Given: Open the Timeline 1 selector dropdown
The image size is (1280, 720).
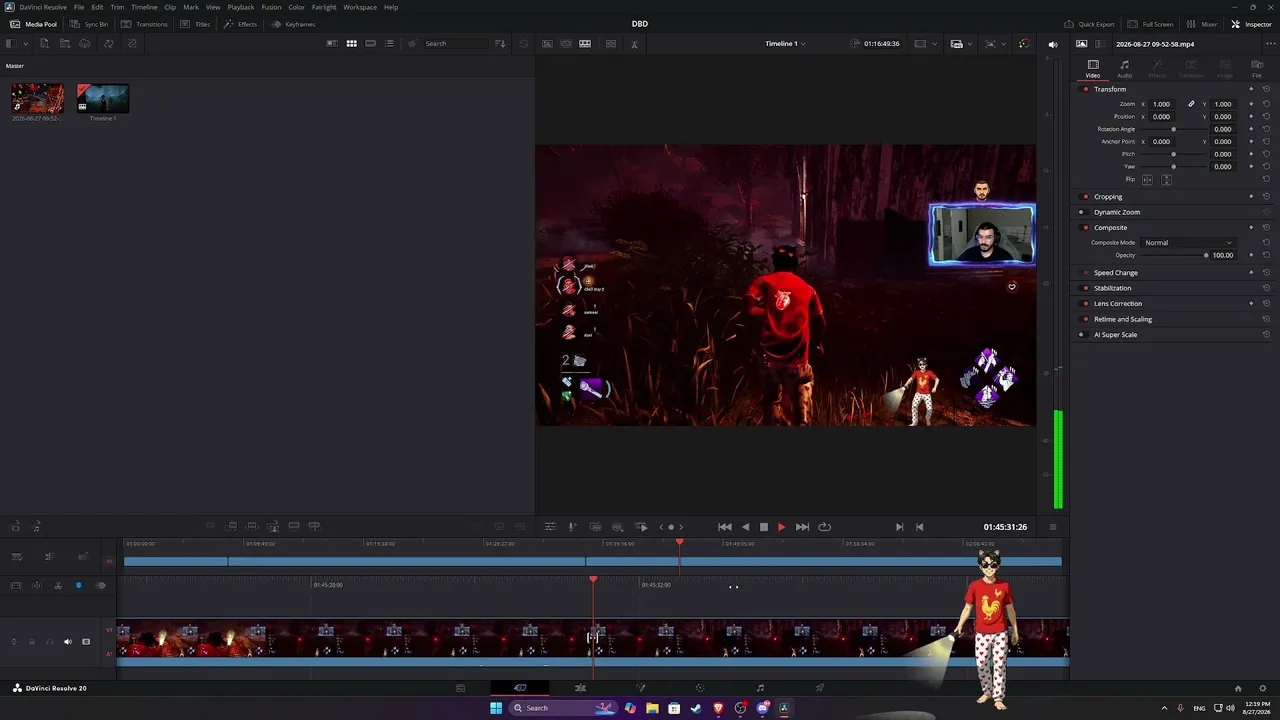Looking at the screenshot, I should 785,44.
